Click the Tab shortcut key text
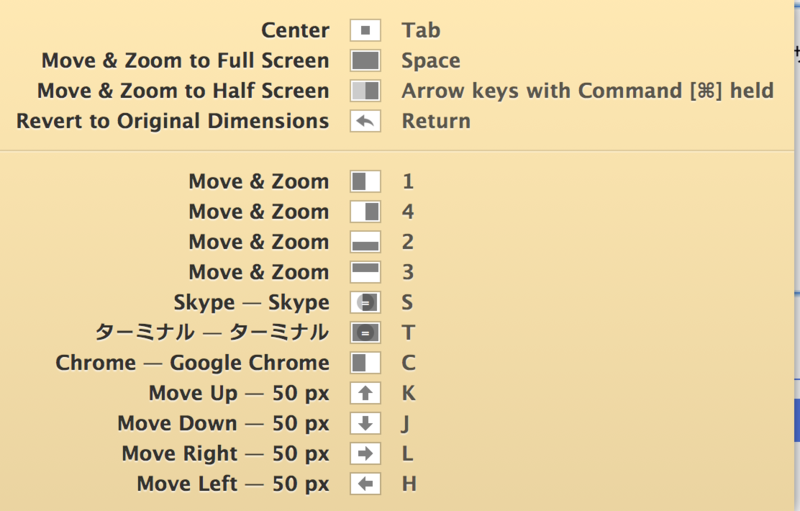Viewport: 800px width, 511px height. click(421, 31)
